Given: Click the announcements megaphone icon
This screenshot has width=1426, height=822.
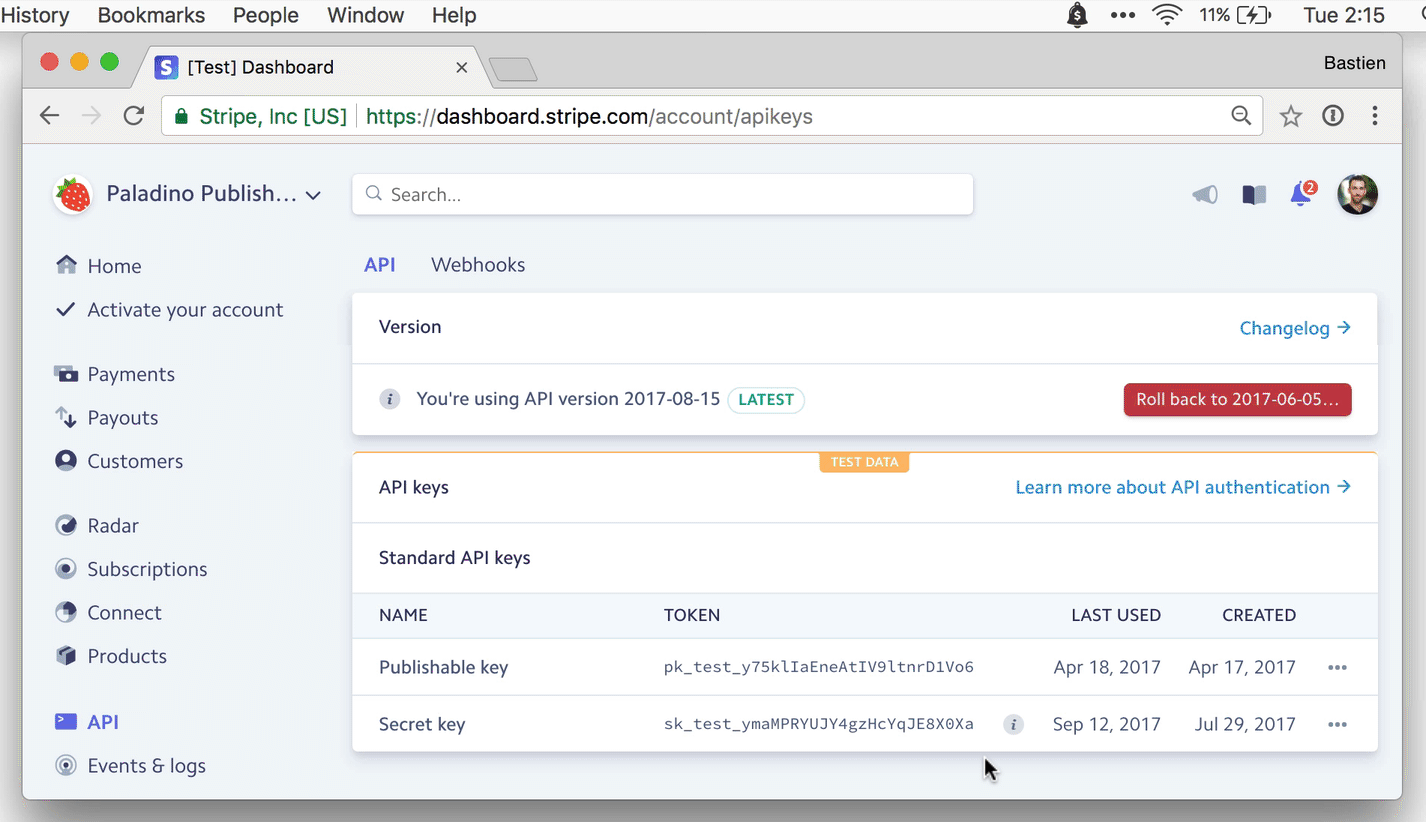Looking at the screenshot, I should [1205, 195].
